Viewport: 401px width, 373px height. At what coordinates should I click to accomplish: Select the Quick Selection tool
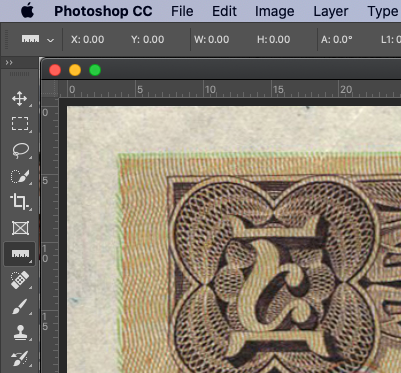click(20, 176)
